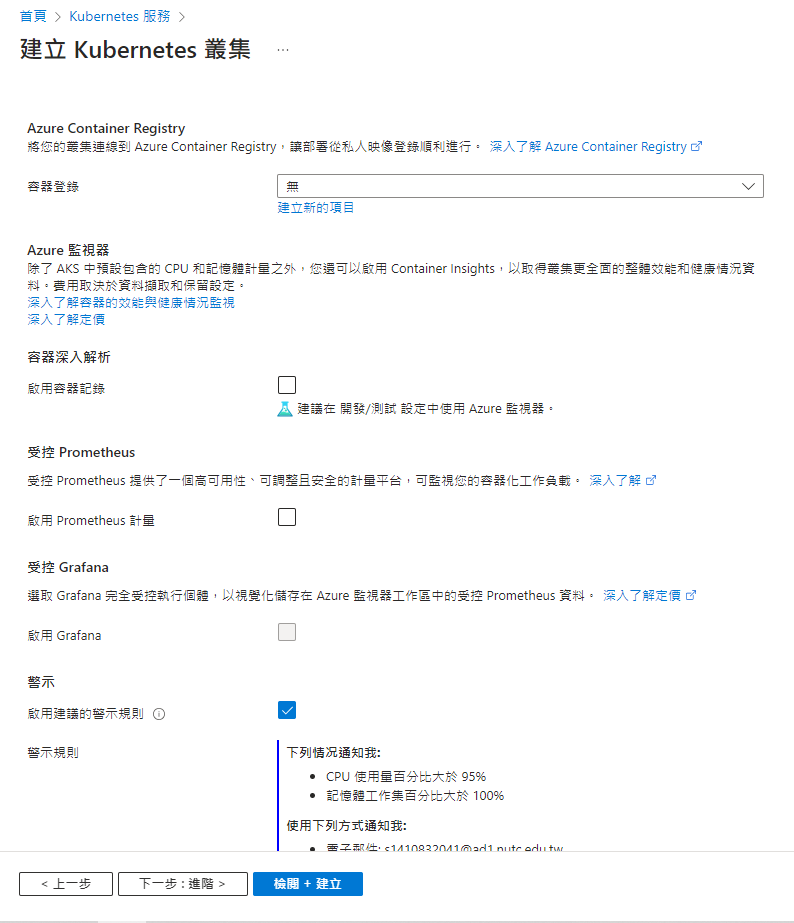
Task: Click the 檢閱 + 建立 button
Action: click(308, 884)
